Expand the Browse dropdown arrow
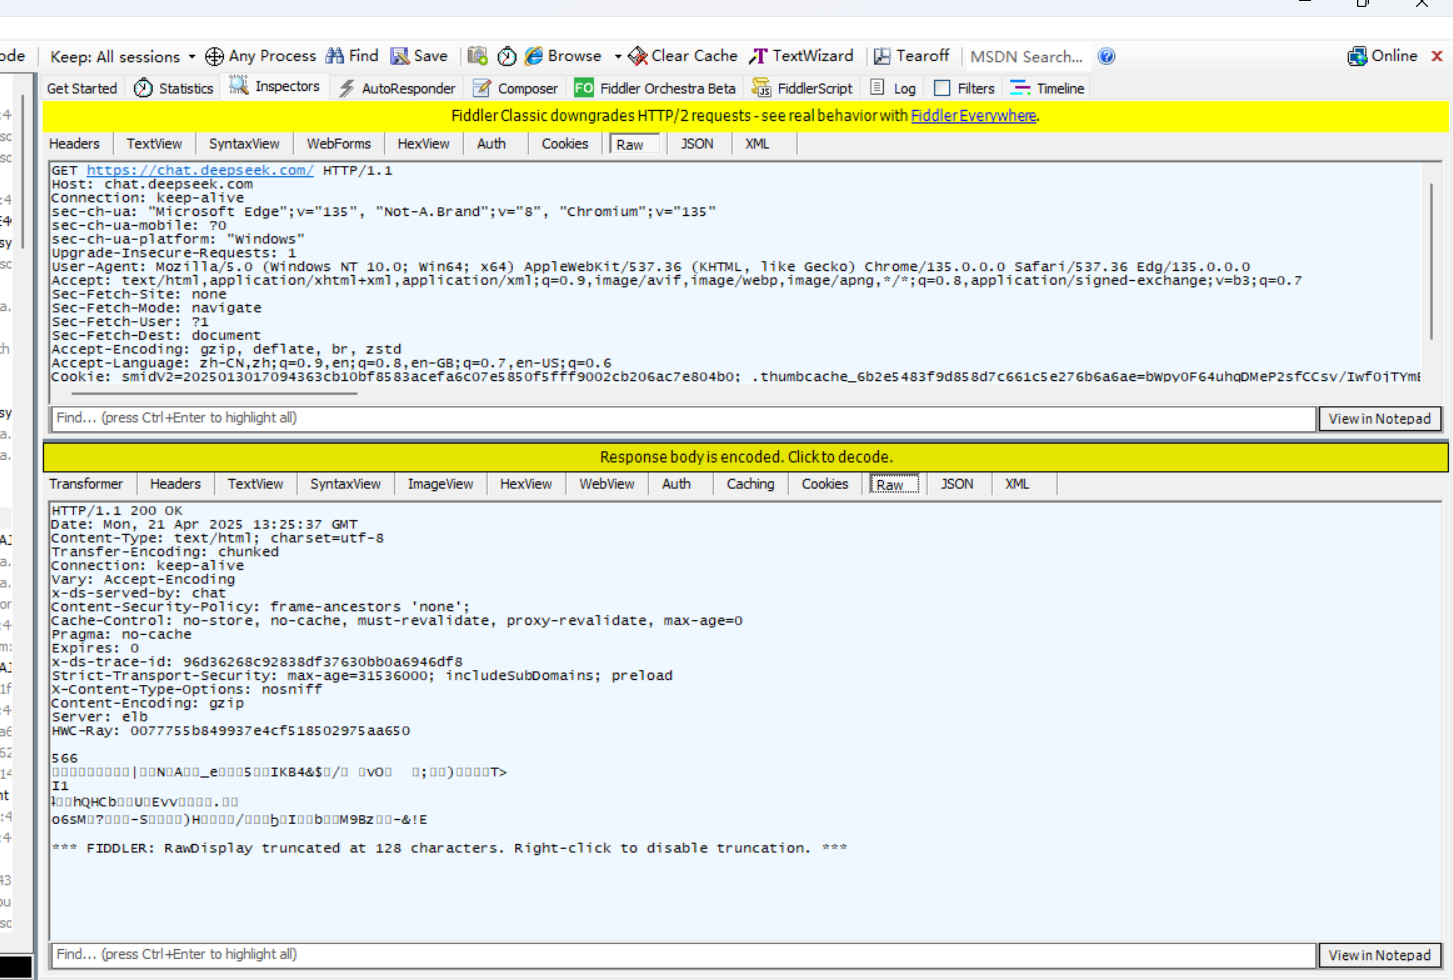Viewport: 1453px width, 980px height. pyautogui.click(x=618, y=56)
